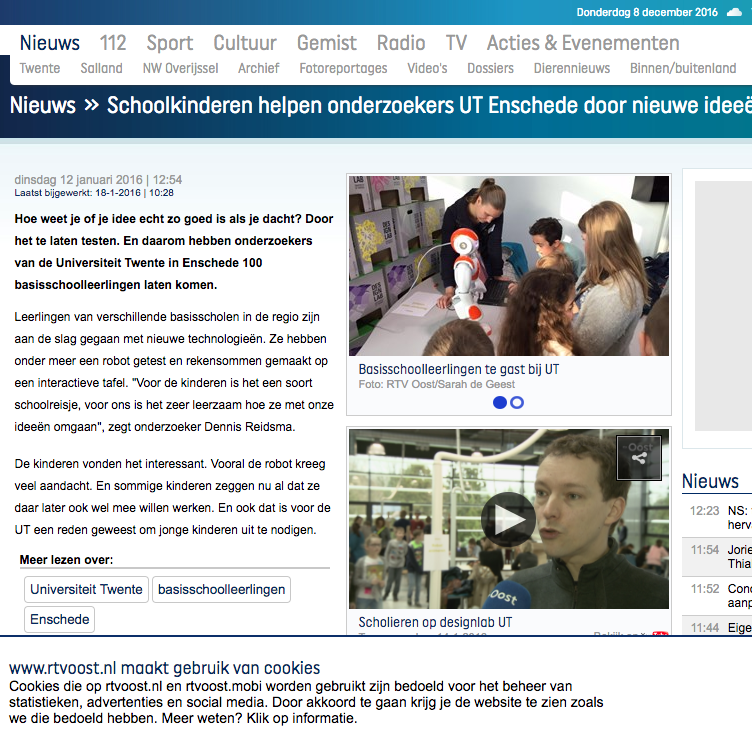Switch to the second photo carousel dot
752x733 pixels.
517,402
